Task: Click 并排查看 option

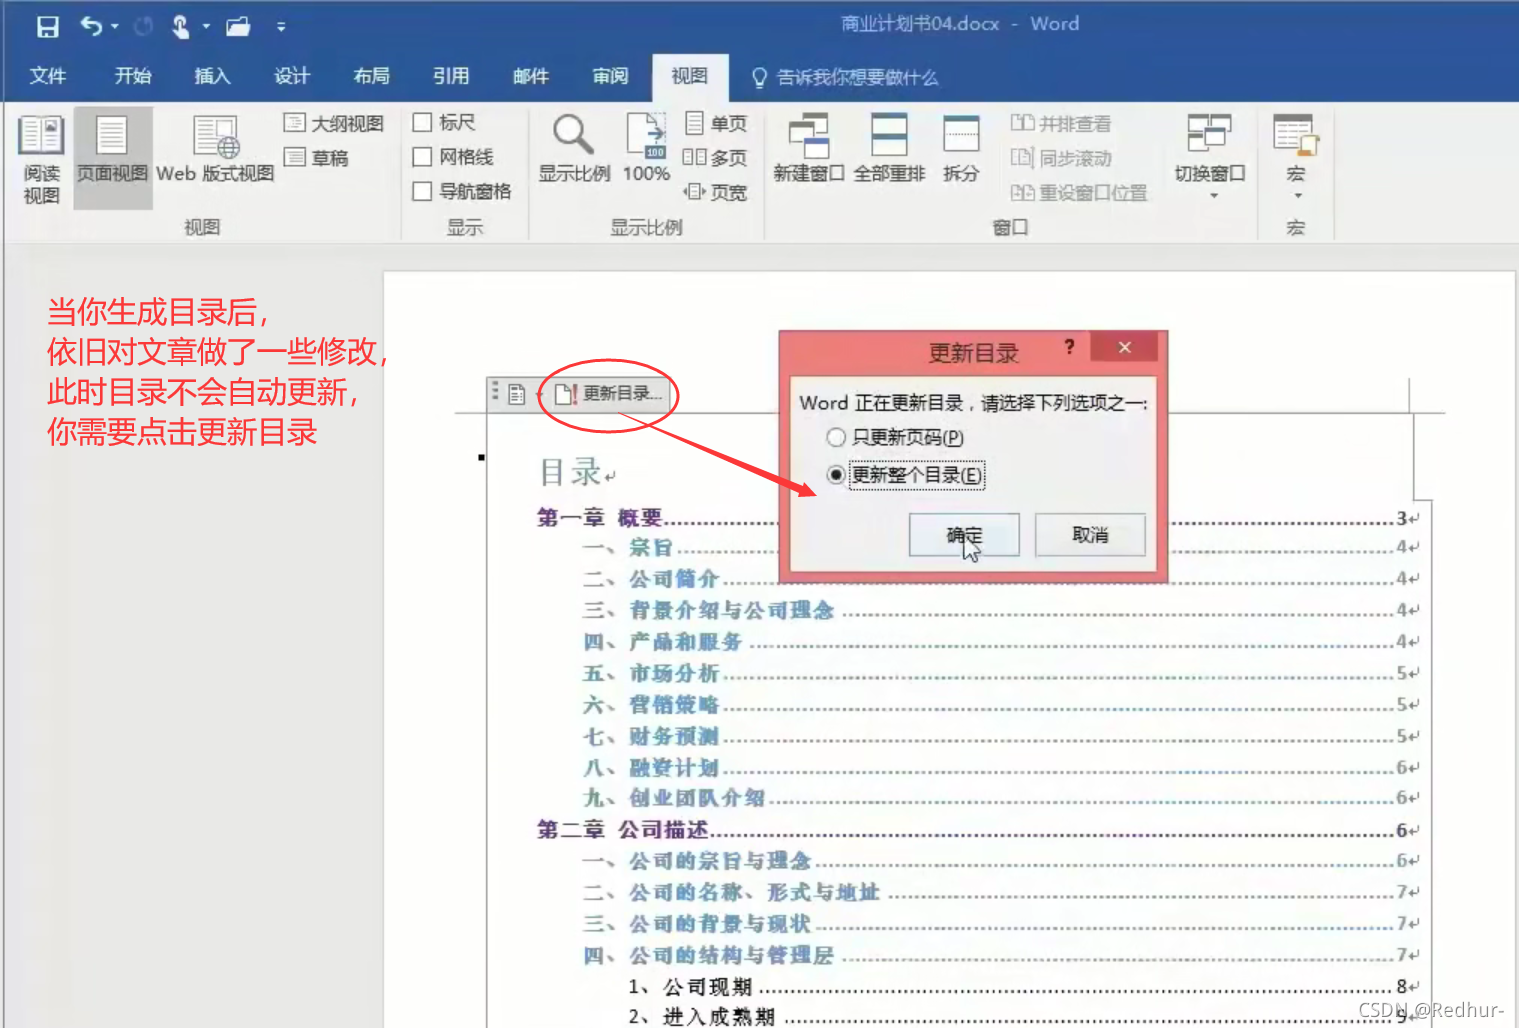Action: pyautogui.click(x=1060, y=123)
